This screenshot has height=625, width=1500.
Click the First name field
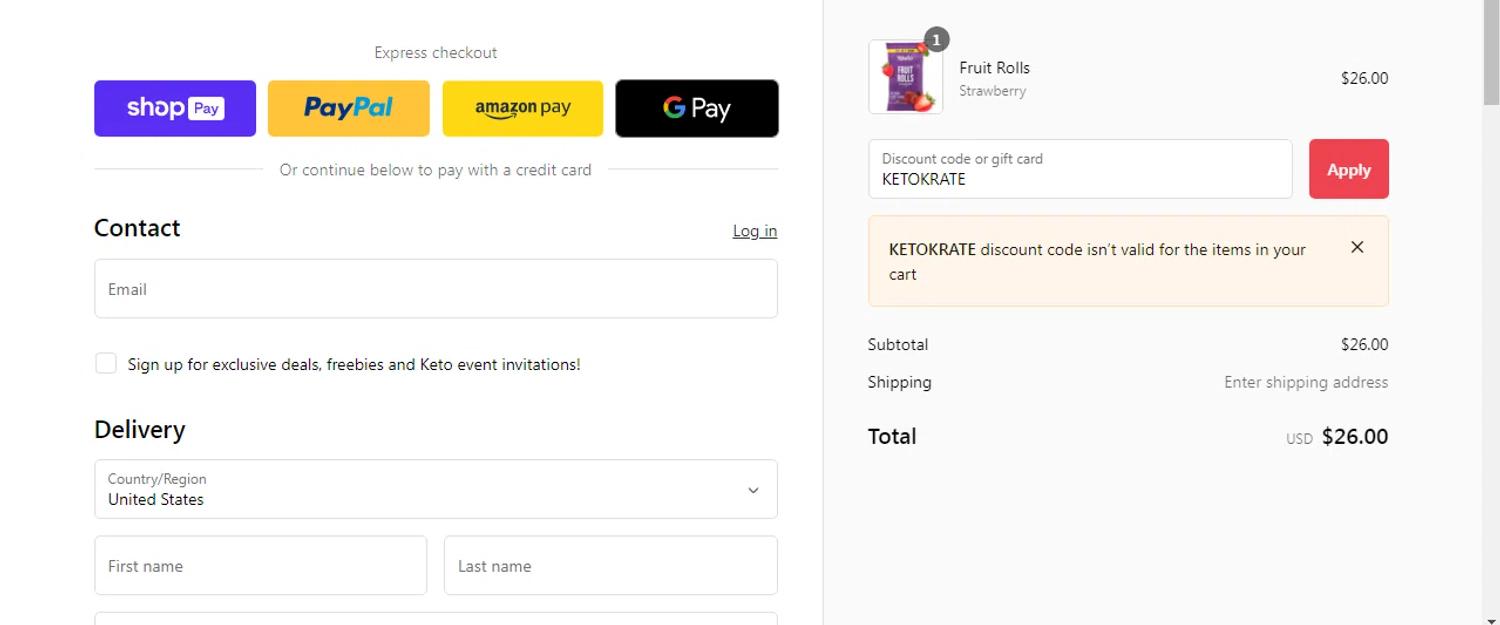(260, 566)
